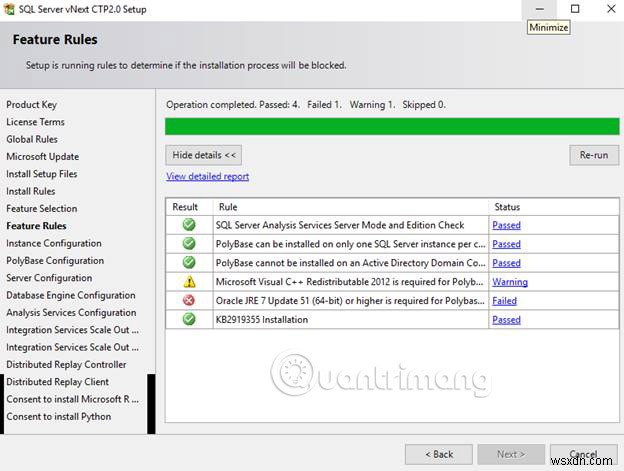Select the bold Feature Rules step in sidebar
Screen dimensions: 624x471
coord(36,226)
